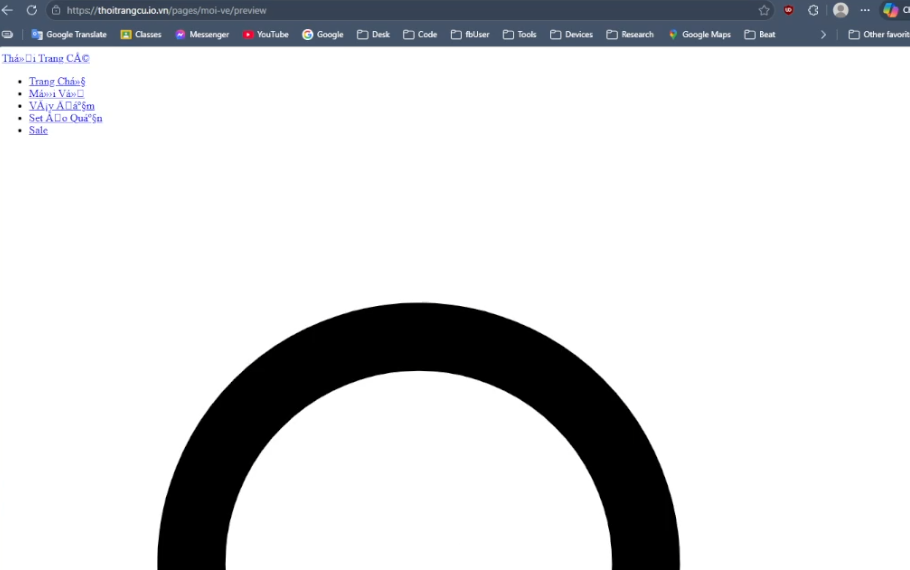
Task: Open the Research bookmarks folder
Action: (630, 34)
